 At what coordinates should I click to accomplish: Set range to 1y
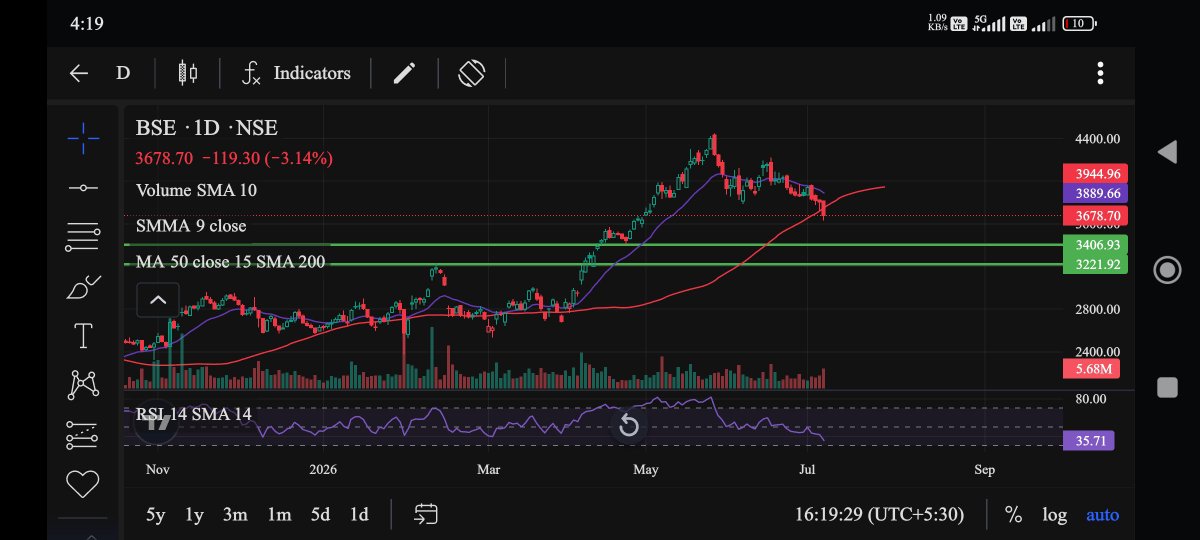point(194,515)
